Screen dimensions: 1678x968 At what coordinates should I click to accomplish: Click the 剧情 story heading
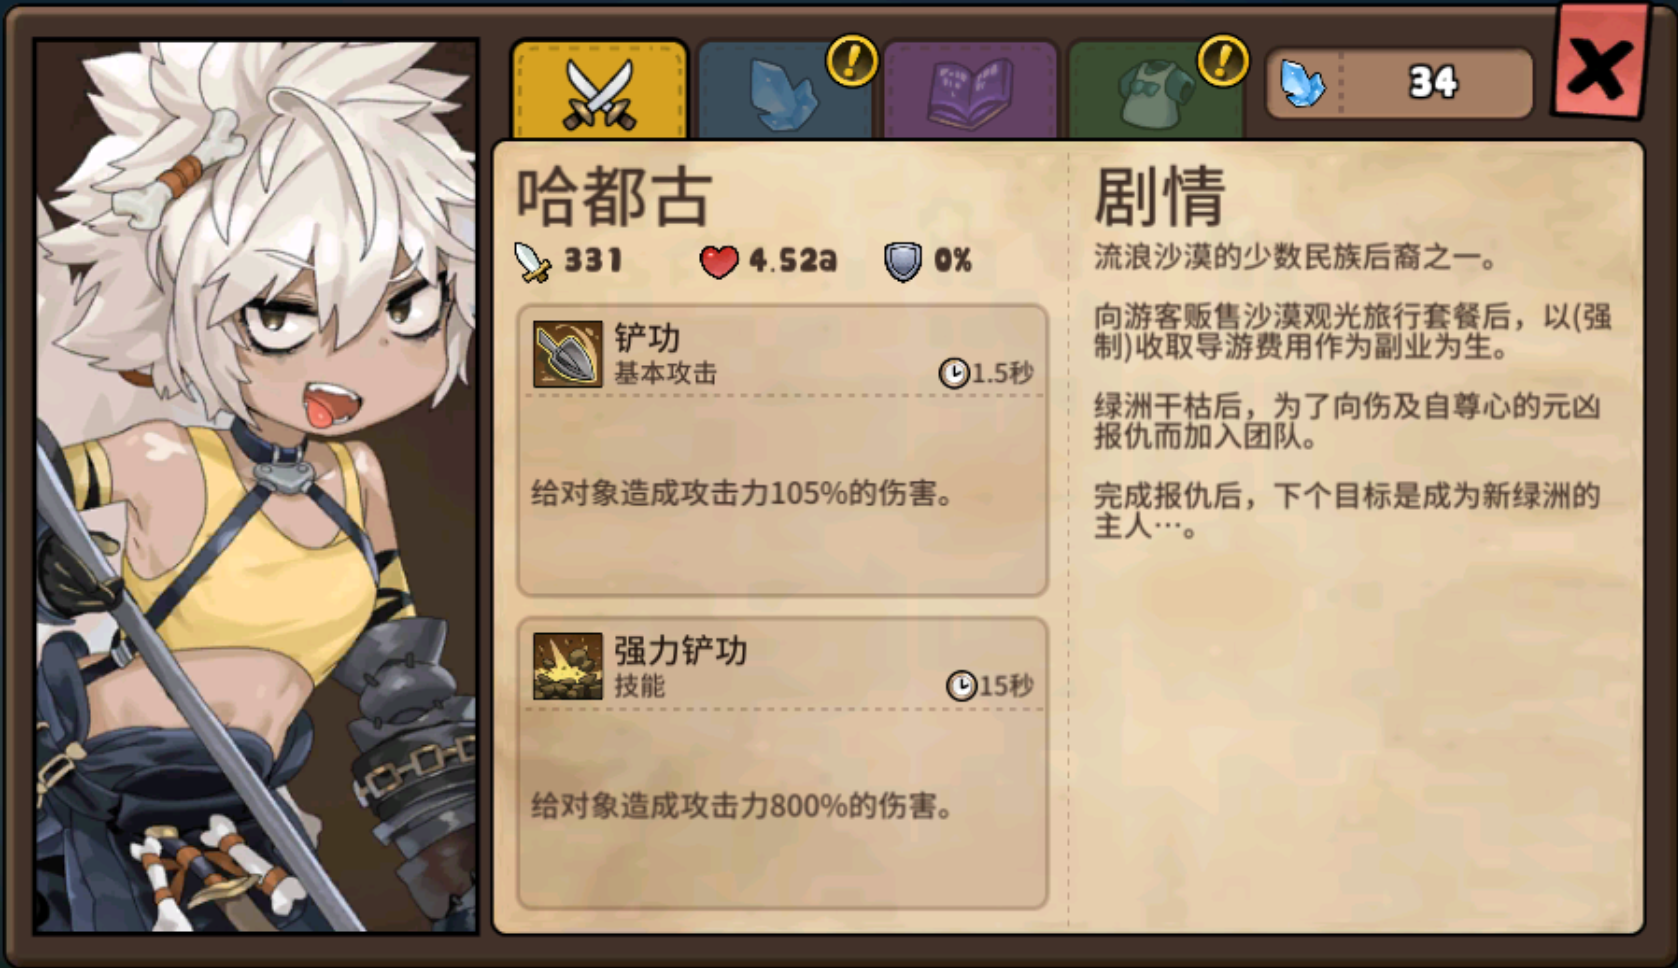pos(1160,196)
